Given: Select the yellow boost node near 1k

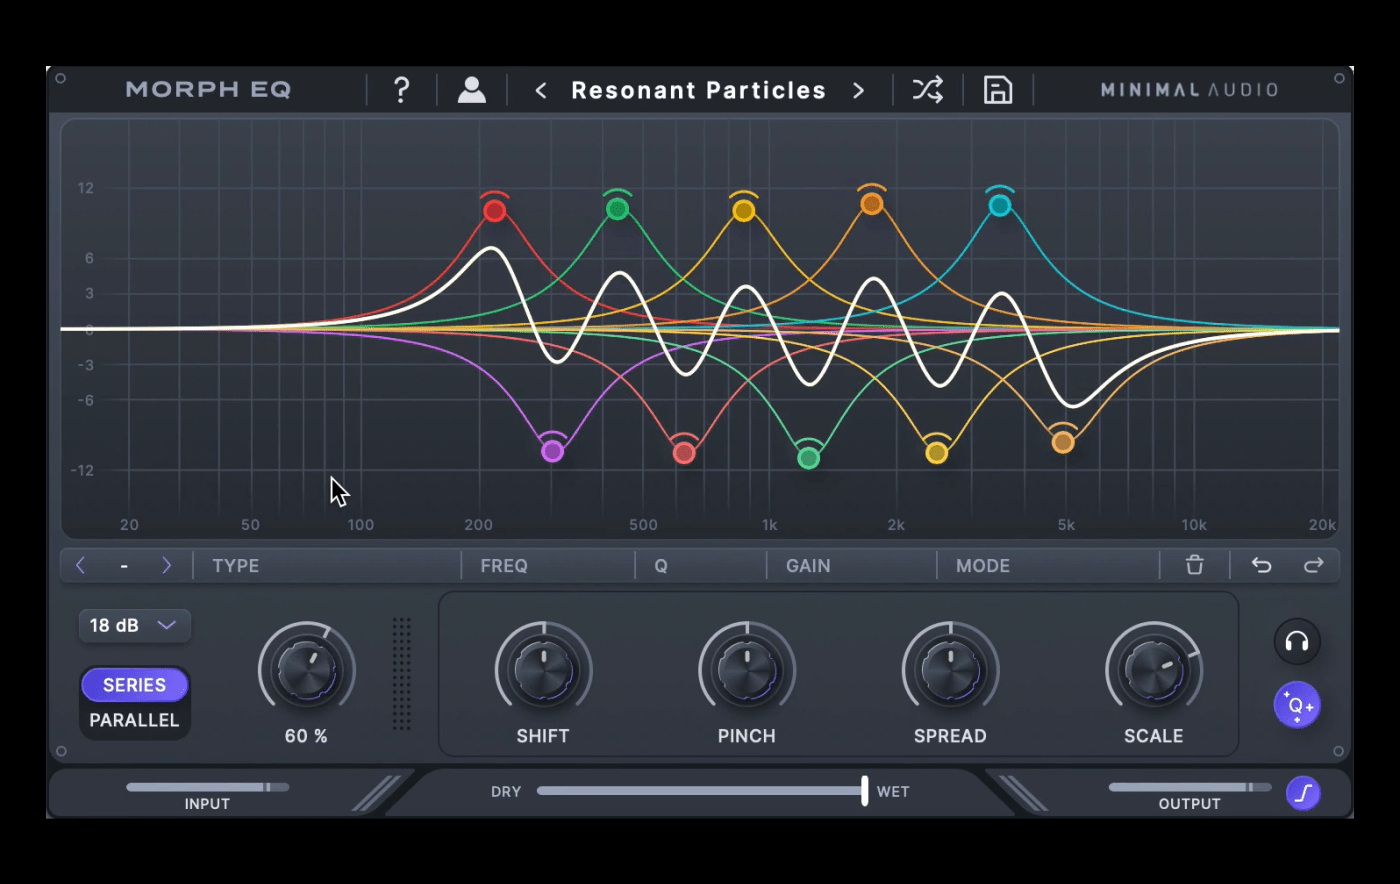Looking at the screenshot, I should tap(743, 211).
